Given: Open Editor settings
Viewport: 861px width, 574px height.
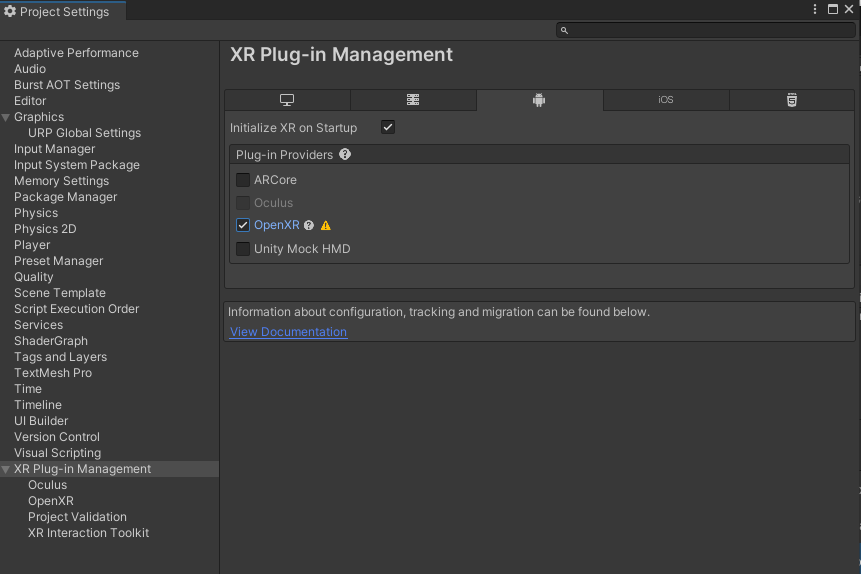Looking at the screenshot, I should tap(30, 101).
